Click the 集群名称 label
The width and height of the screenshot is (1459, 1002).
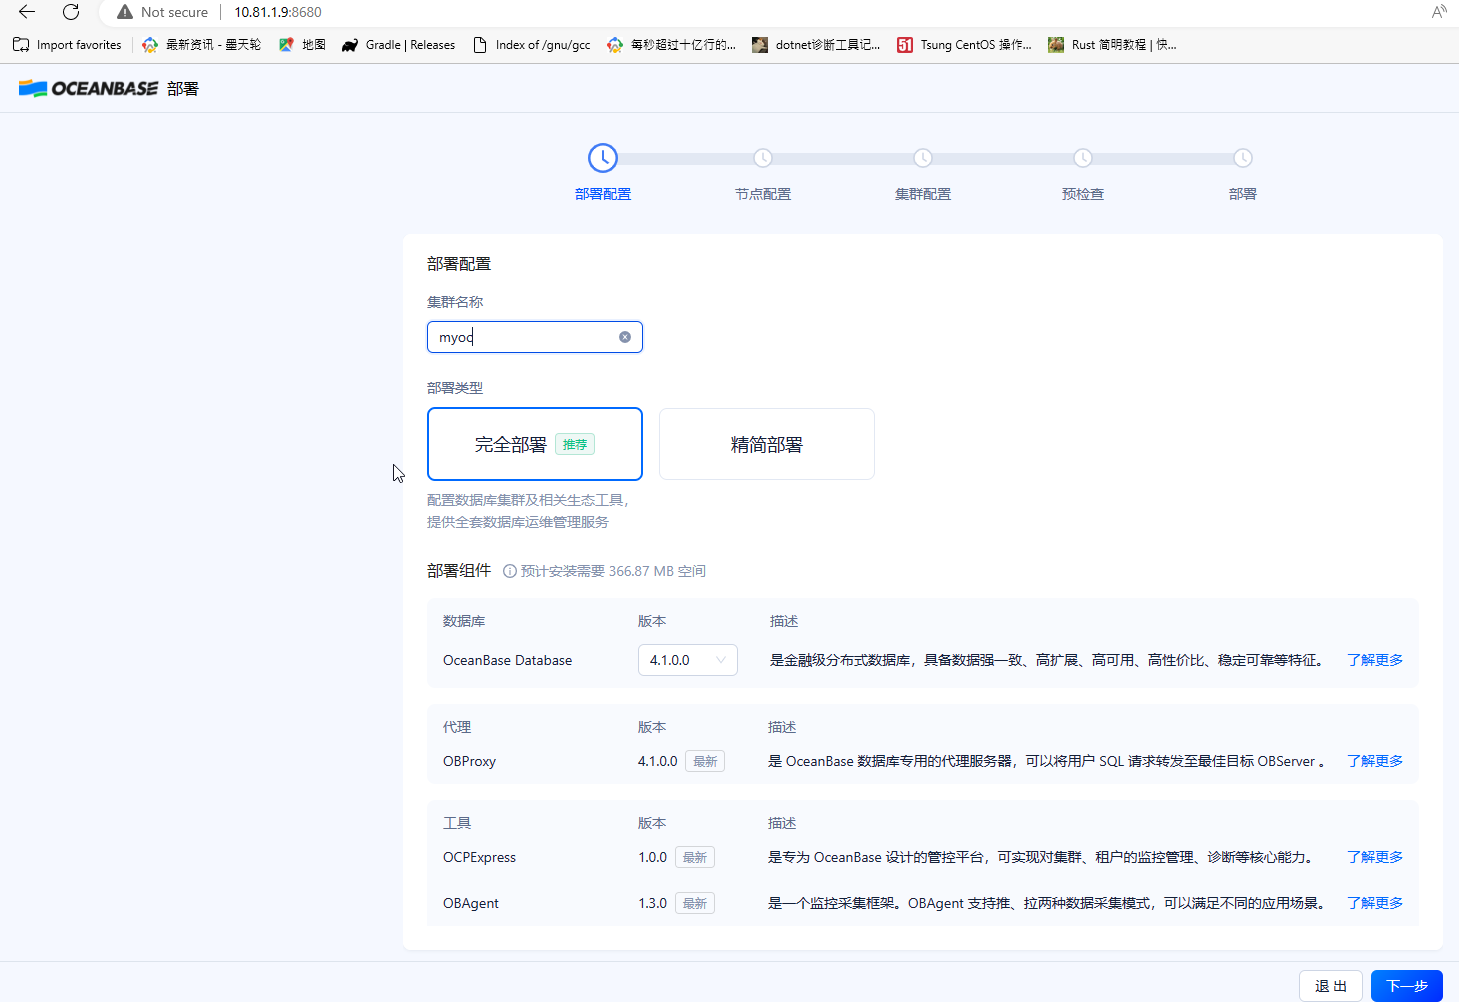coord(455,301)
